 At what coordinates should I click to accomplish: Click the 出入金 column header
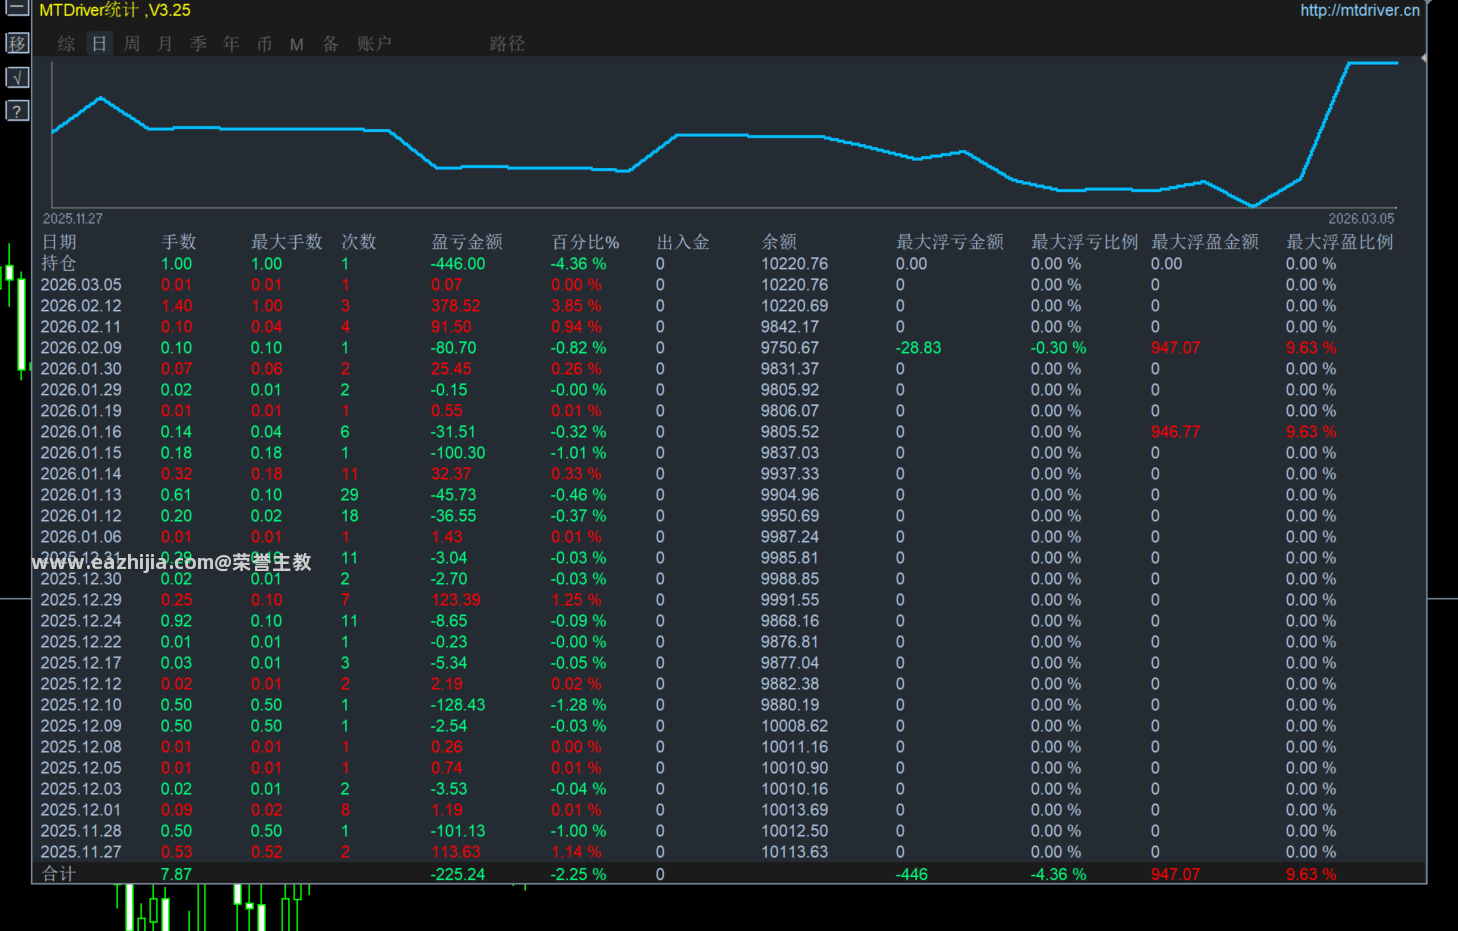point(683,242)
